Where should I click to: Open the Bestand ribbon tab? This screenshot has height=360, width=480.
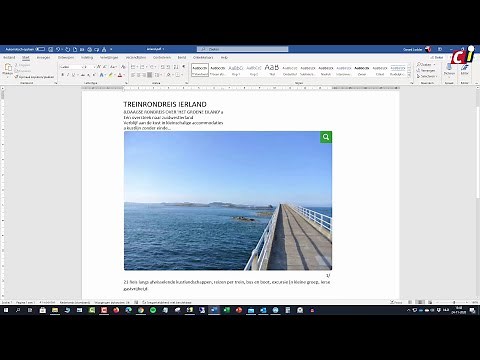pos(9,57)
